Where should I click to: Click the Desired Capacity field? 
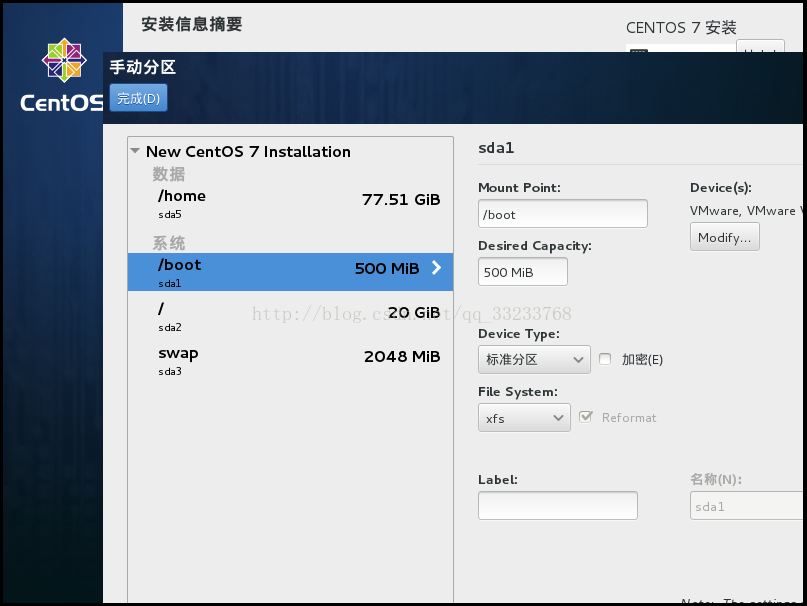click(523, 271)
